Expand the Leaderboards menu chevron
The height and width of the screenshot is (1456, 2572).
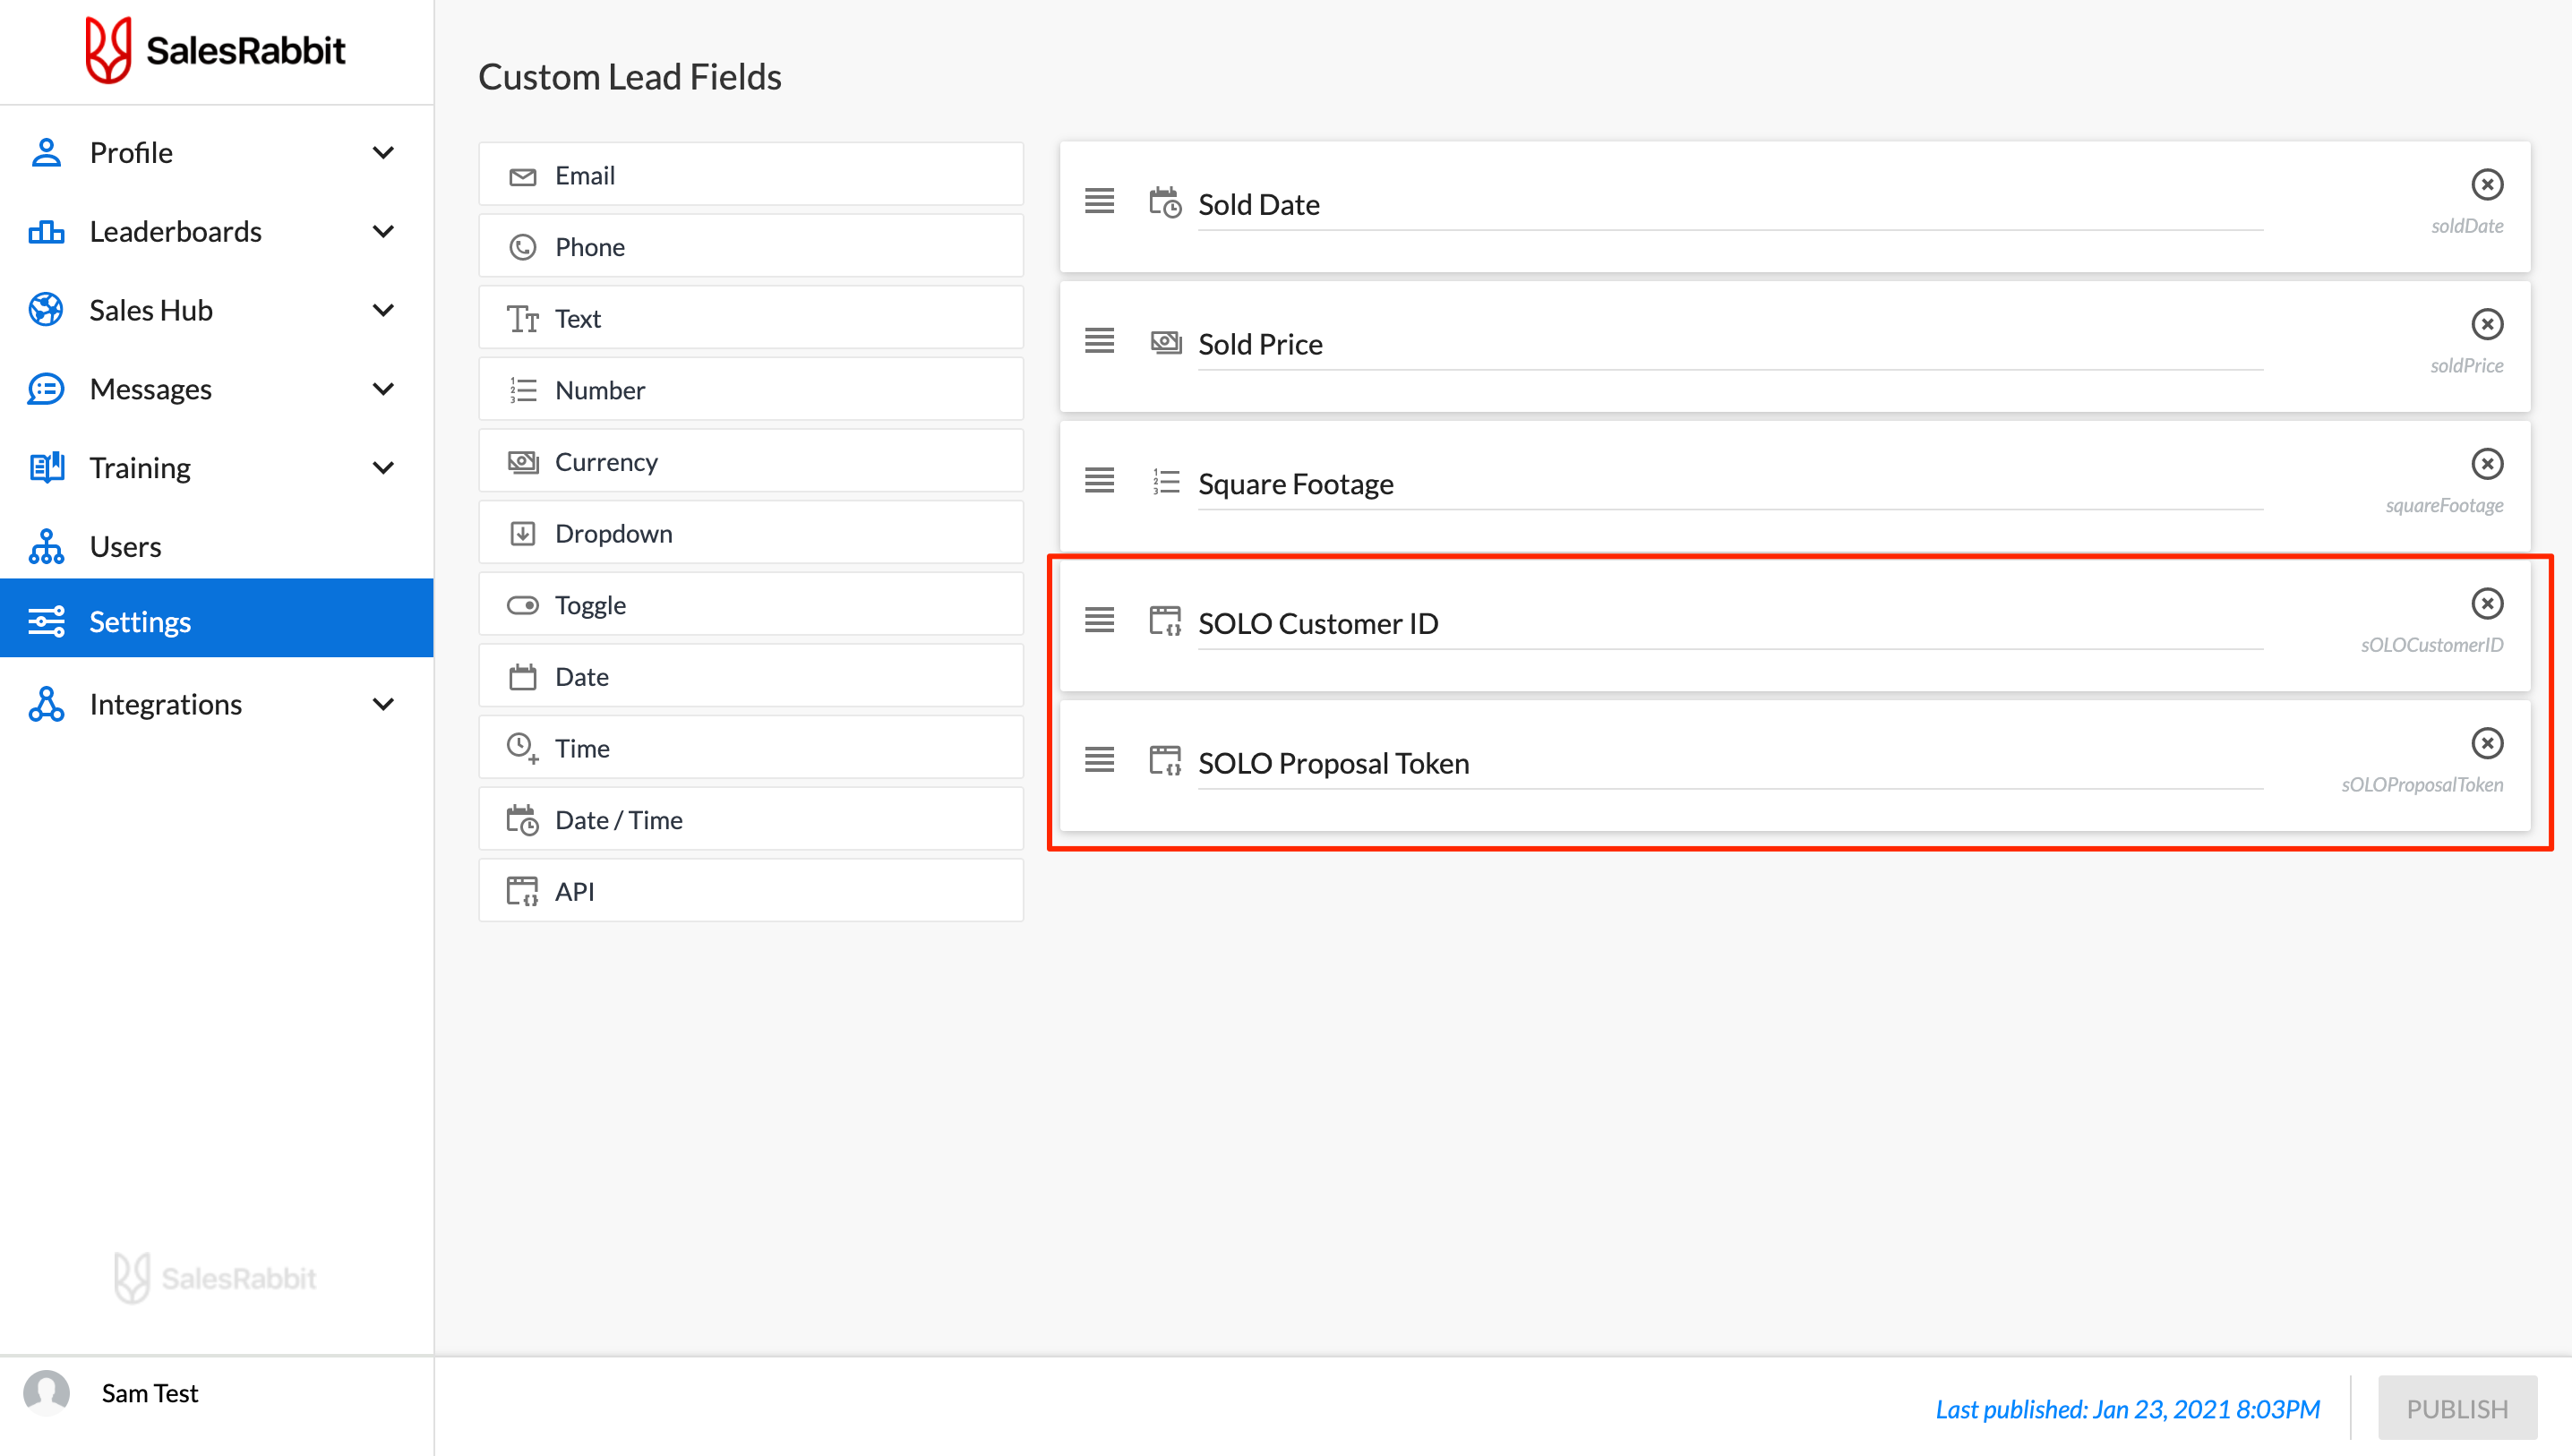click(383, 232)
